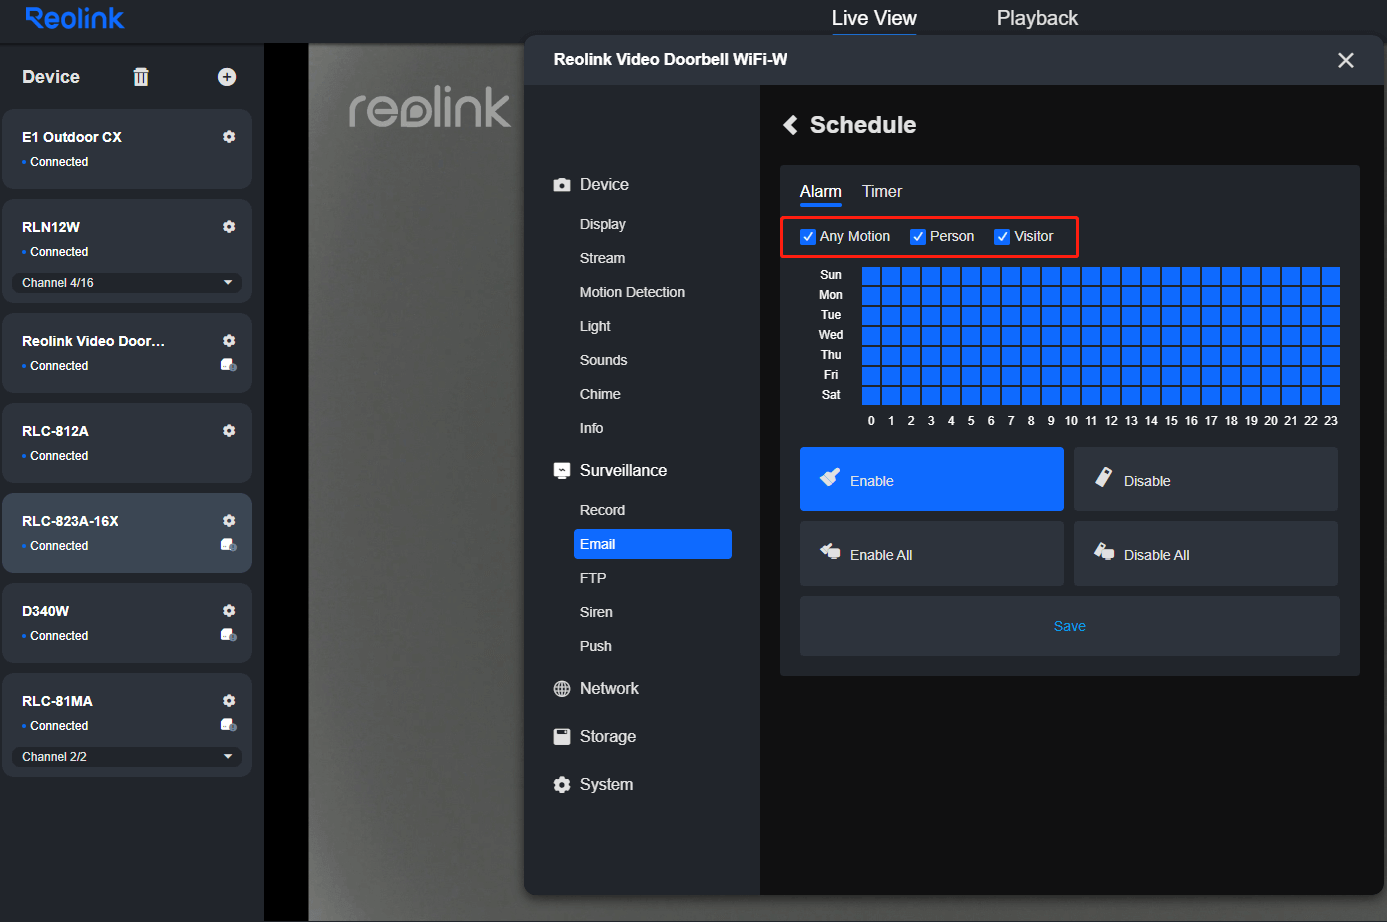Click the Disable eraser button
Image resolution: width=1387 pixels, height=922 pixels.
[1206, 479]
